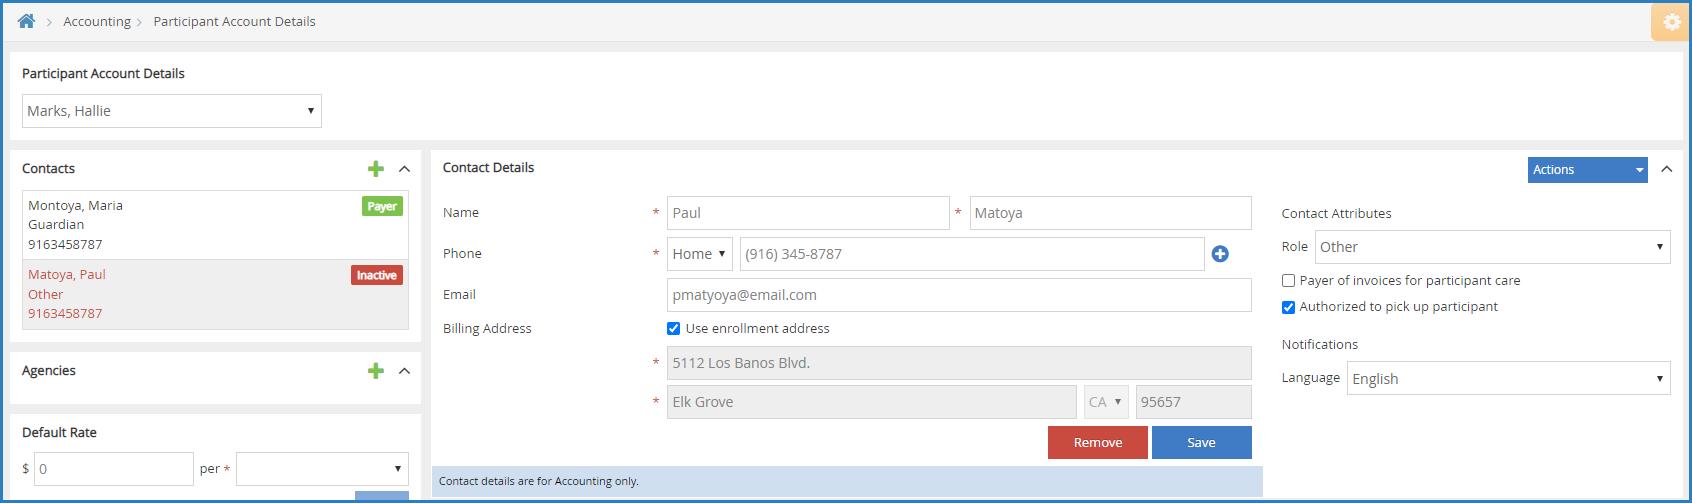Viewport: 1692px width, 503px height.
Task: Open the Language dropdown set to English
Action: tap(1509, 379)
